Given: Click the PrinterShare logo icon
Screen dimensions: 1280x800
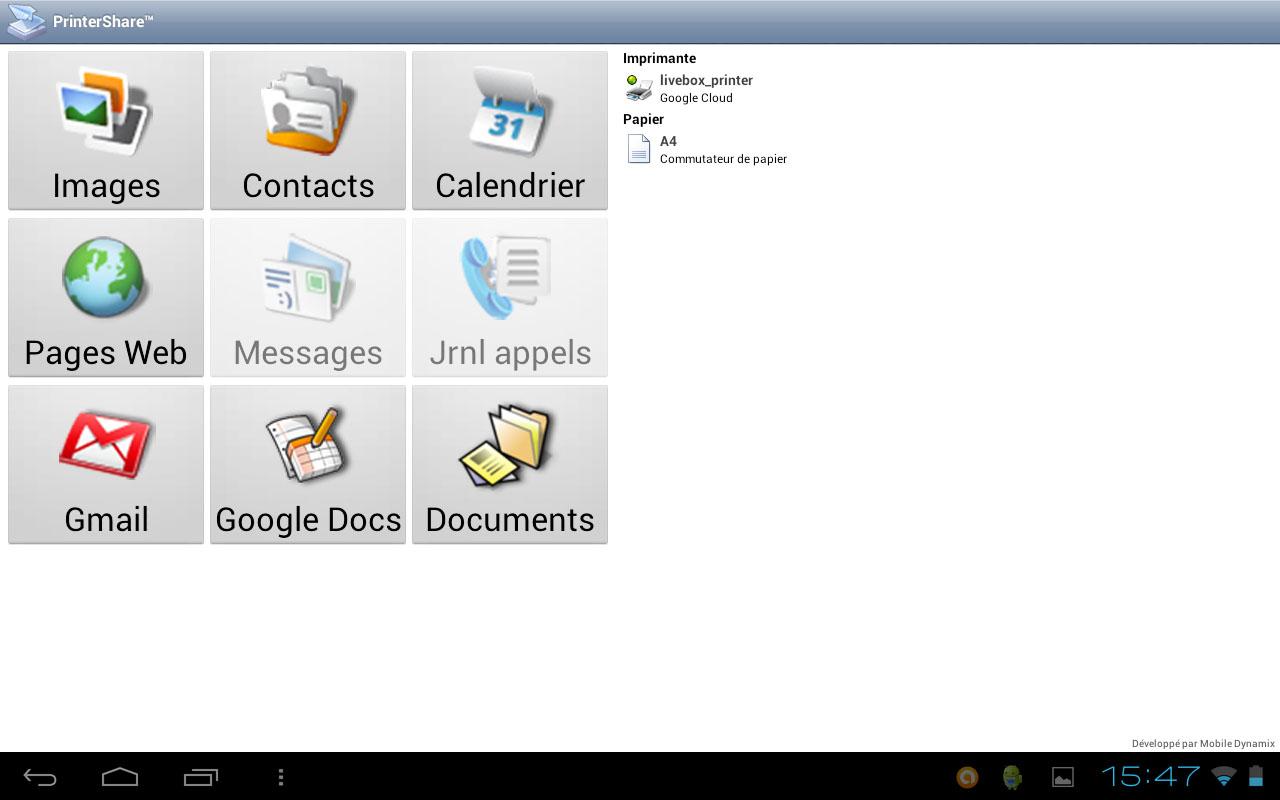Looking at the screenshot, I should pos(26,21).
